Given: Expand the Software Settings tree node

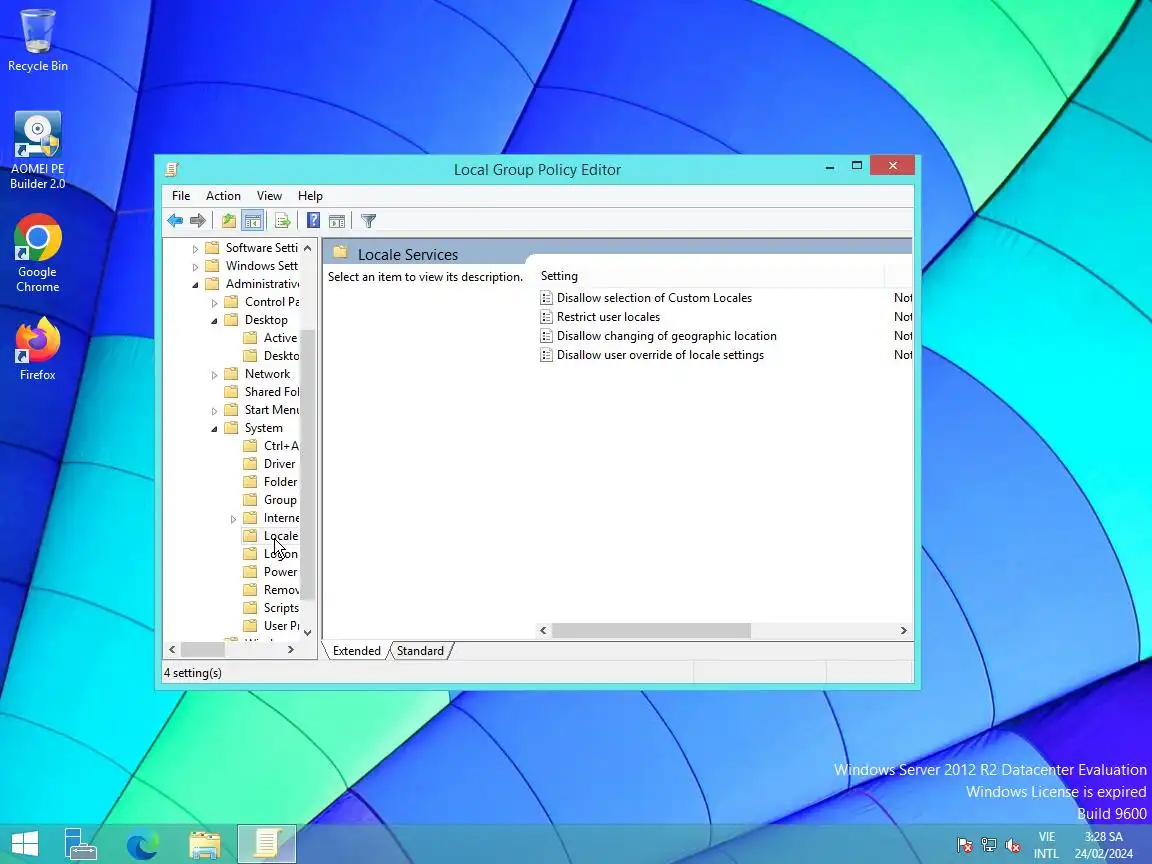Looking at the screenshot, I should coord(195,249).
